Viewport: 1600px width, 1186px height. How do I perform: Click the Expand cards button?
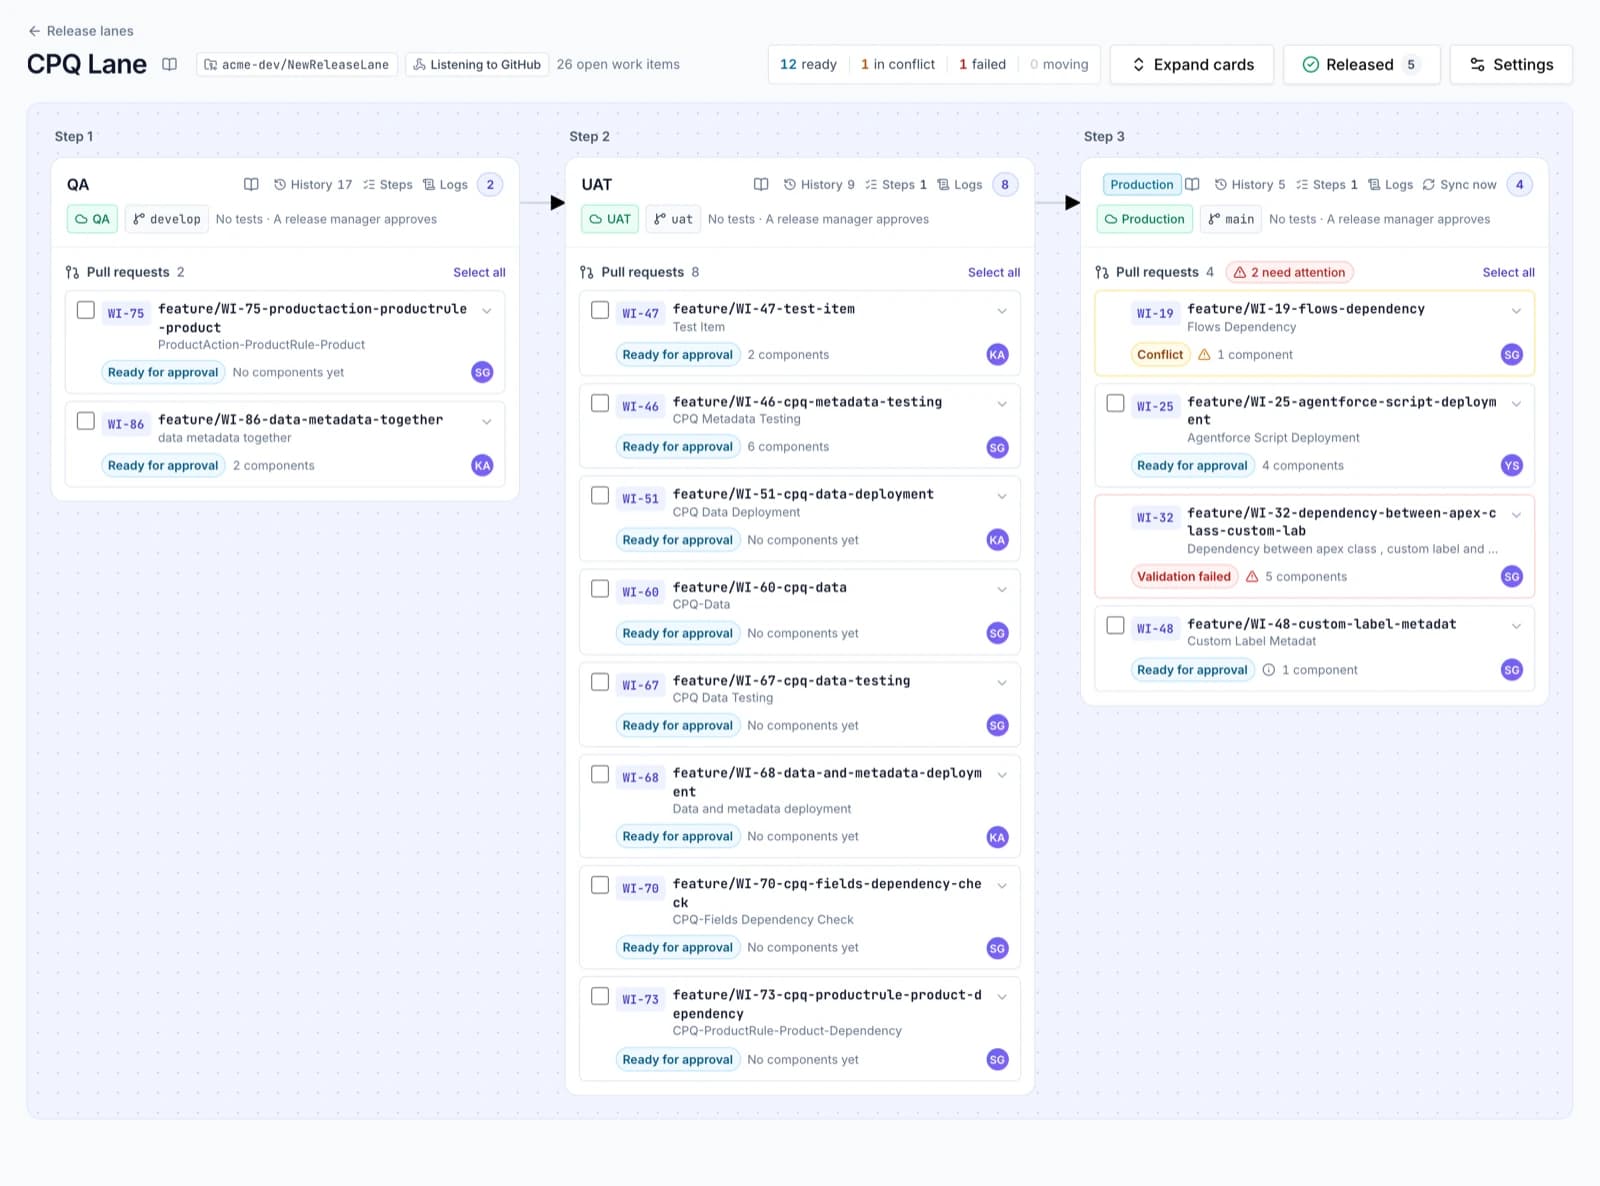pyautogui.click(x=1192, y=64)
